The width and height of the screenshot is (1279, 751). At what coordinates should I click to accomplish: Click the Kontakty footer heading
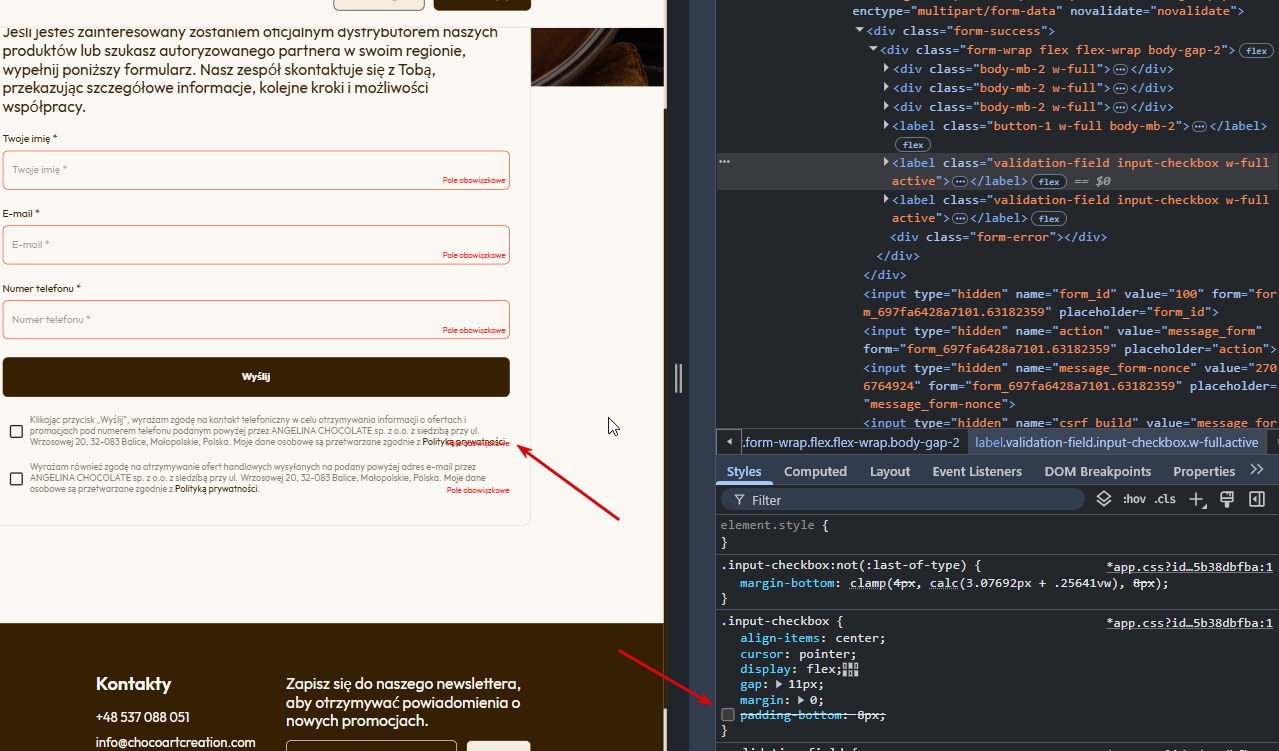tap(134, 684)
